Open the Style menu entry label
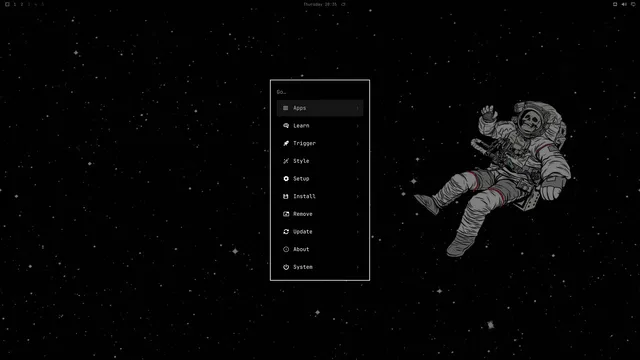The image size is (640, 360). (x=301, y=161)
